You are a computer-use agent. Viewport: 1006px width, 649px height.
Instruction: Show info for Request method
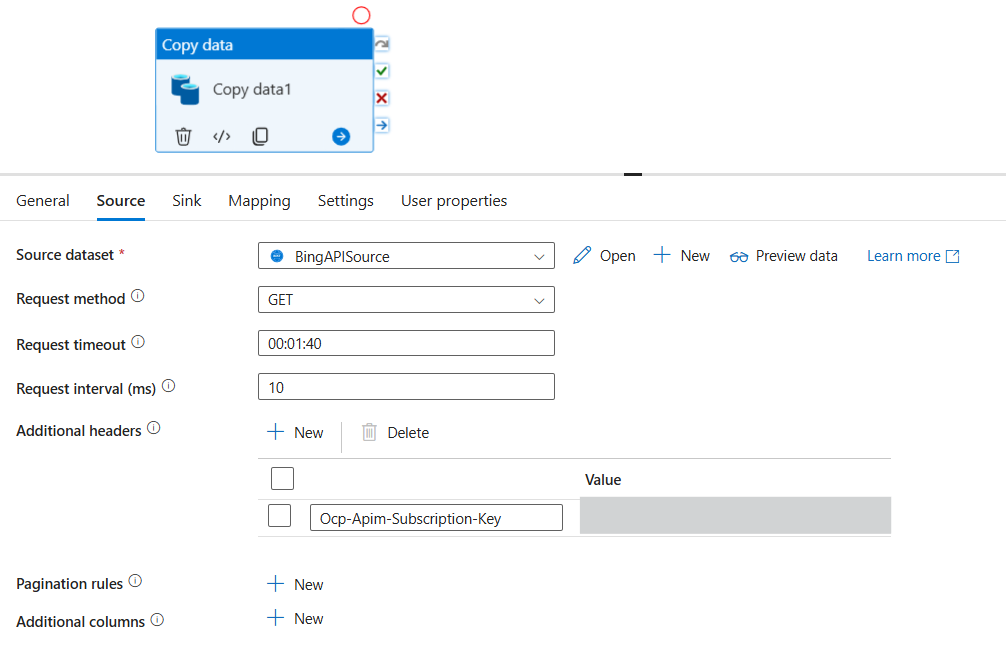138,296
